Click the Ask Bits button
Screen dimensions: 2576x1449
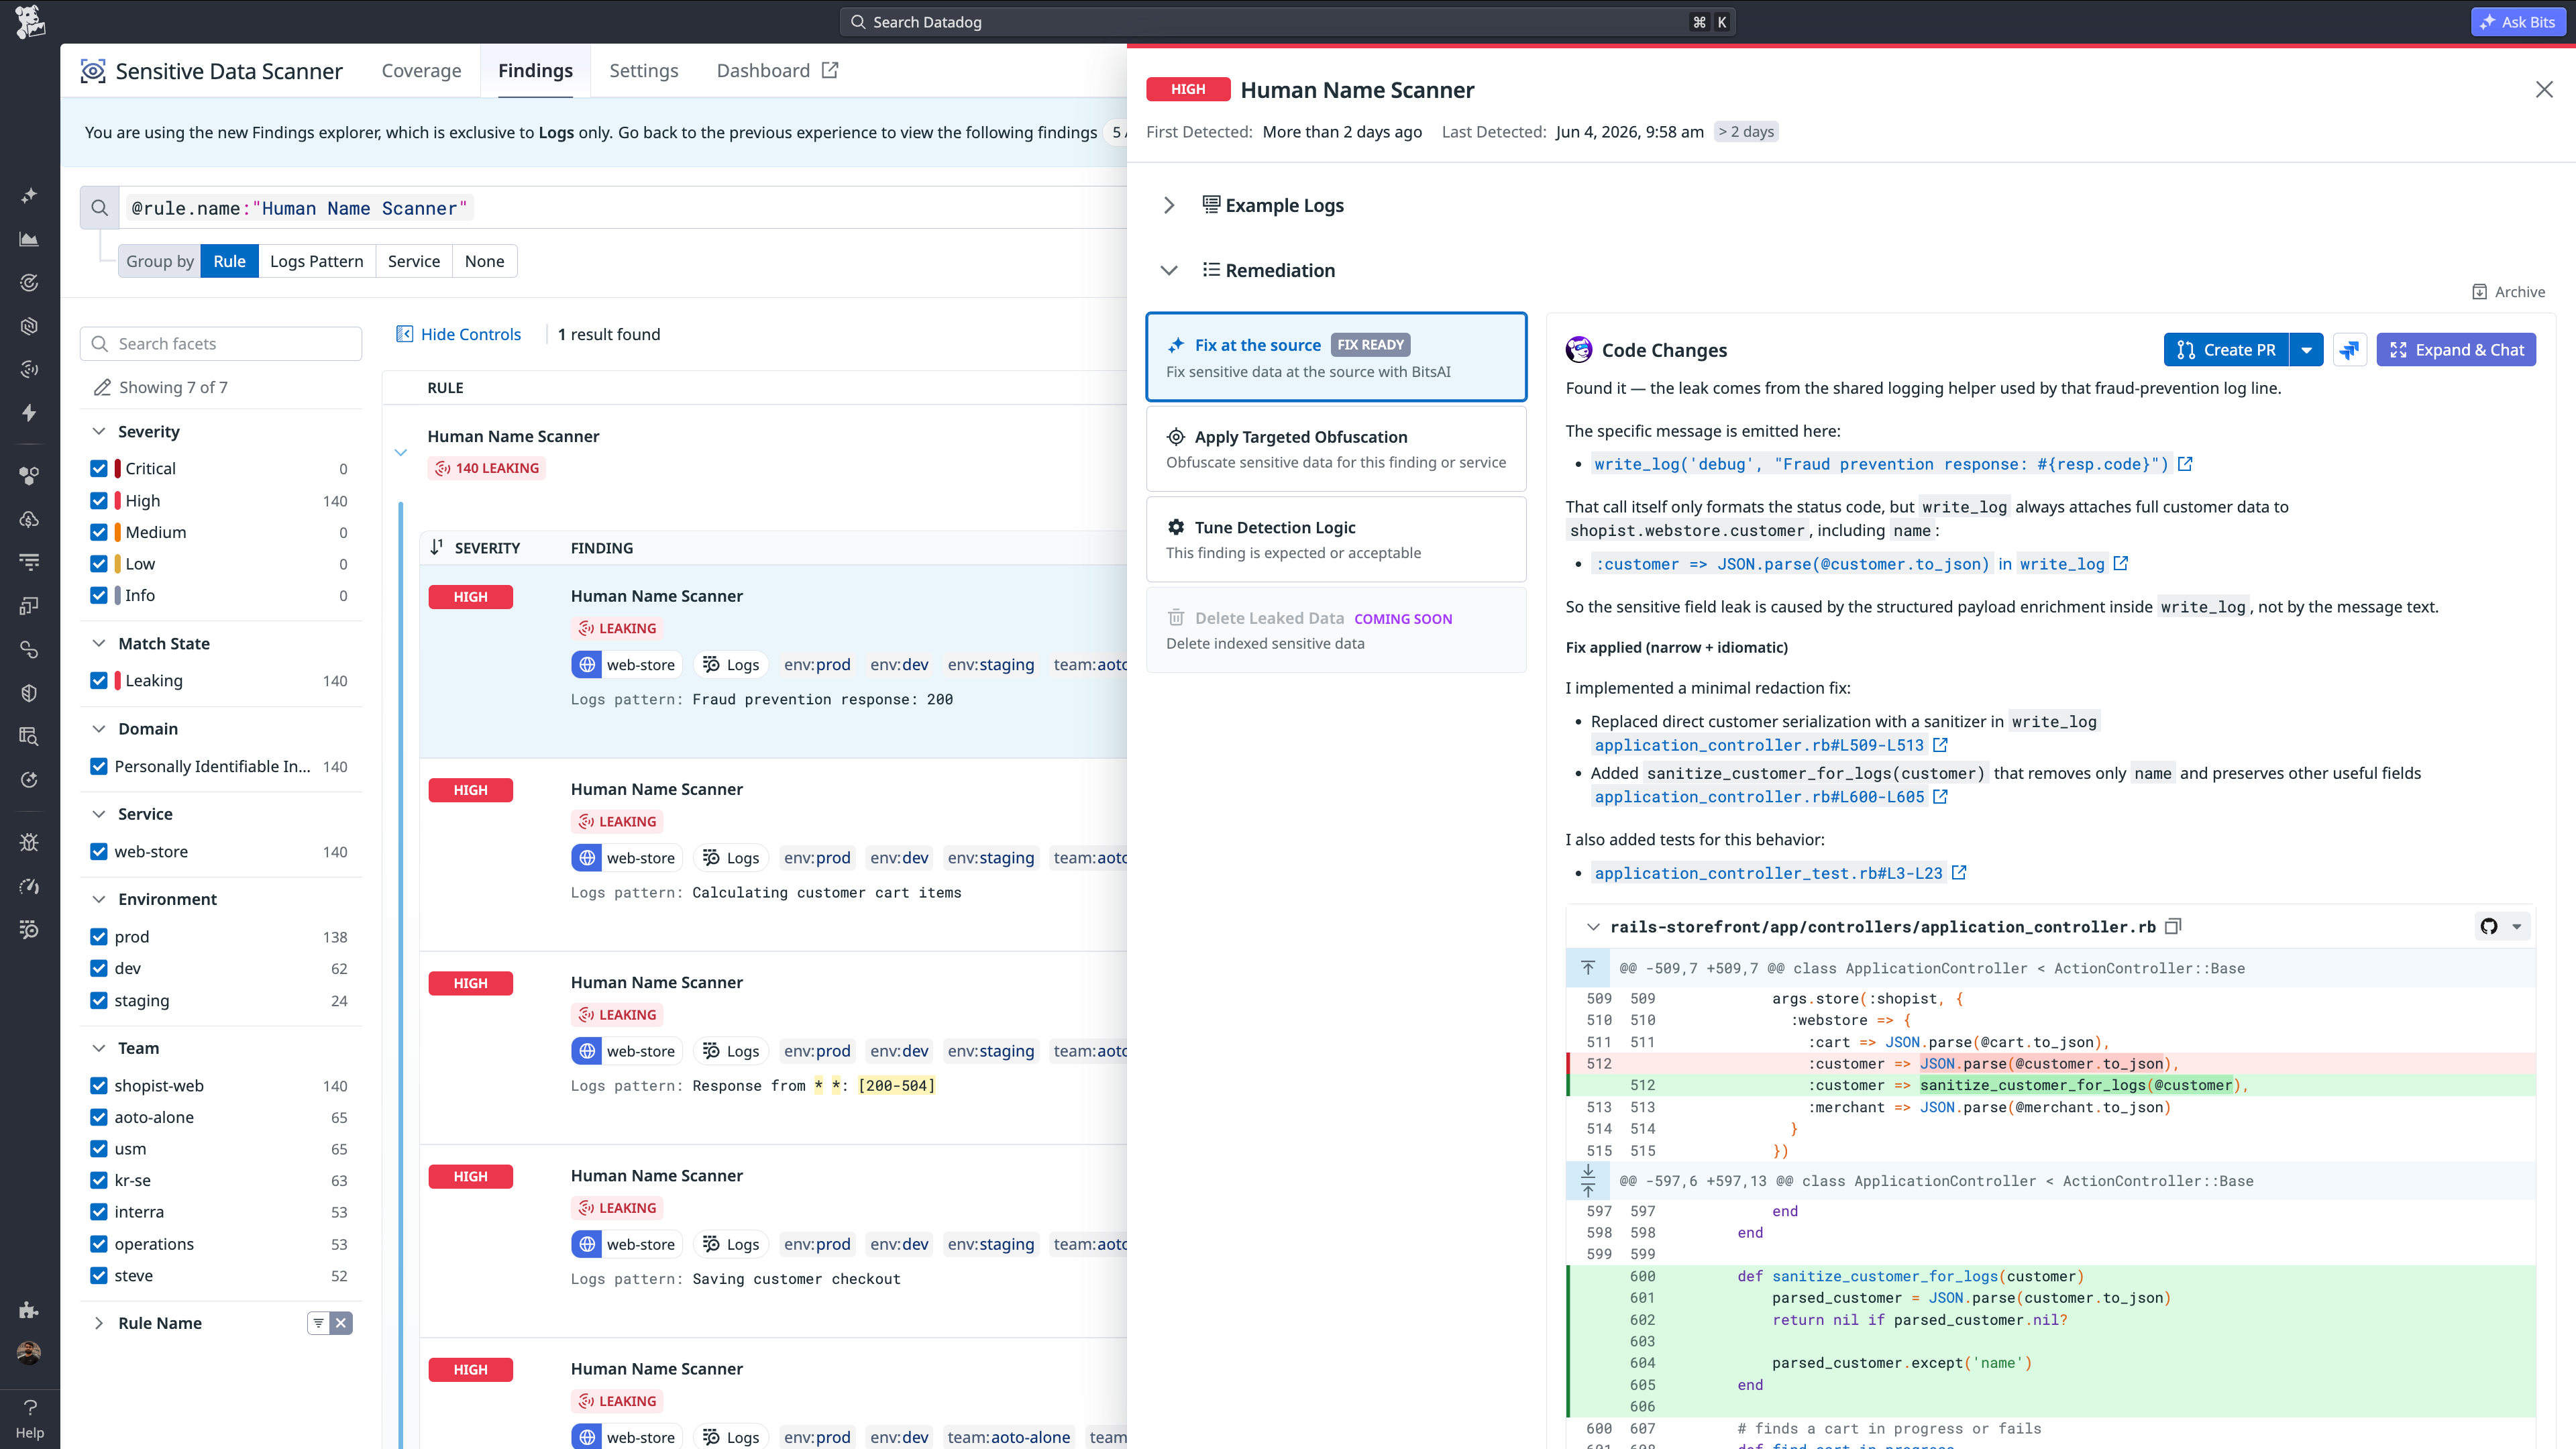coord(2517,22)
